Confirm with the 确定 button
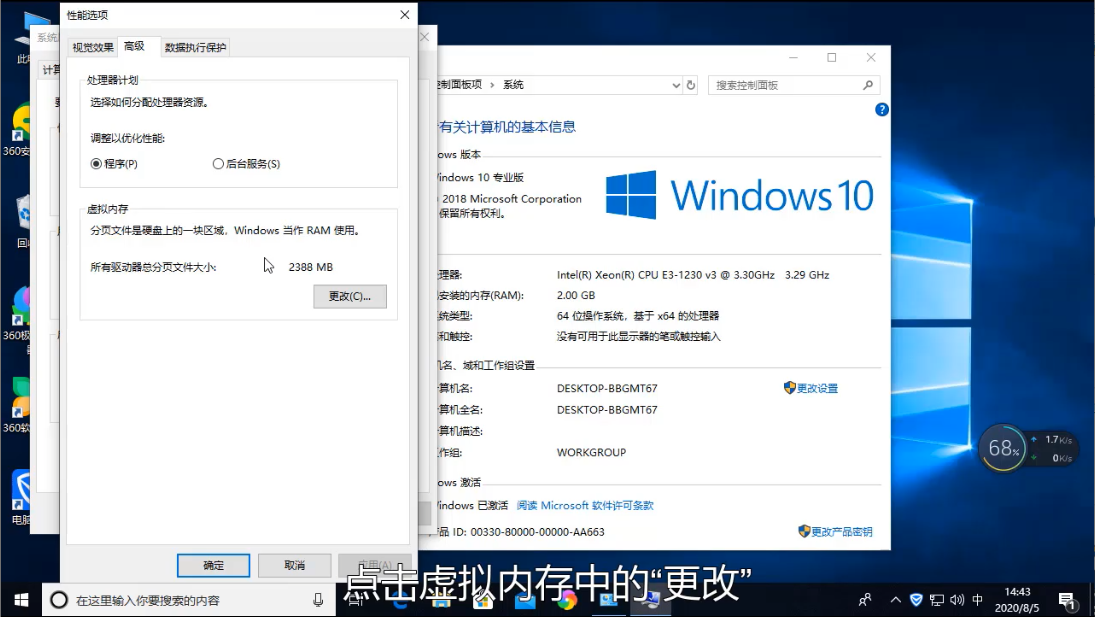Screen dimensions: 1095x617 214,565
